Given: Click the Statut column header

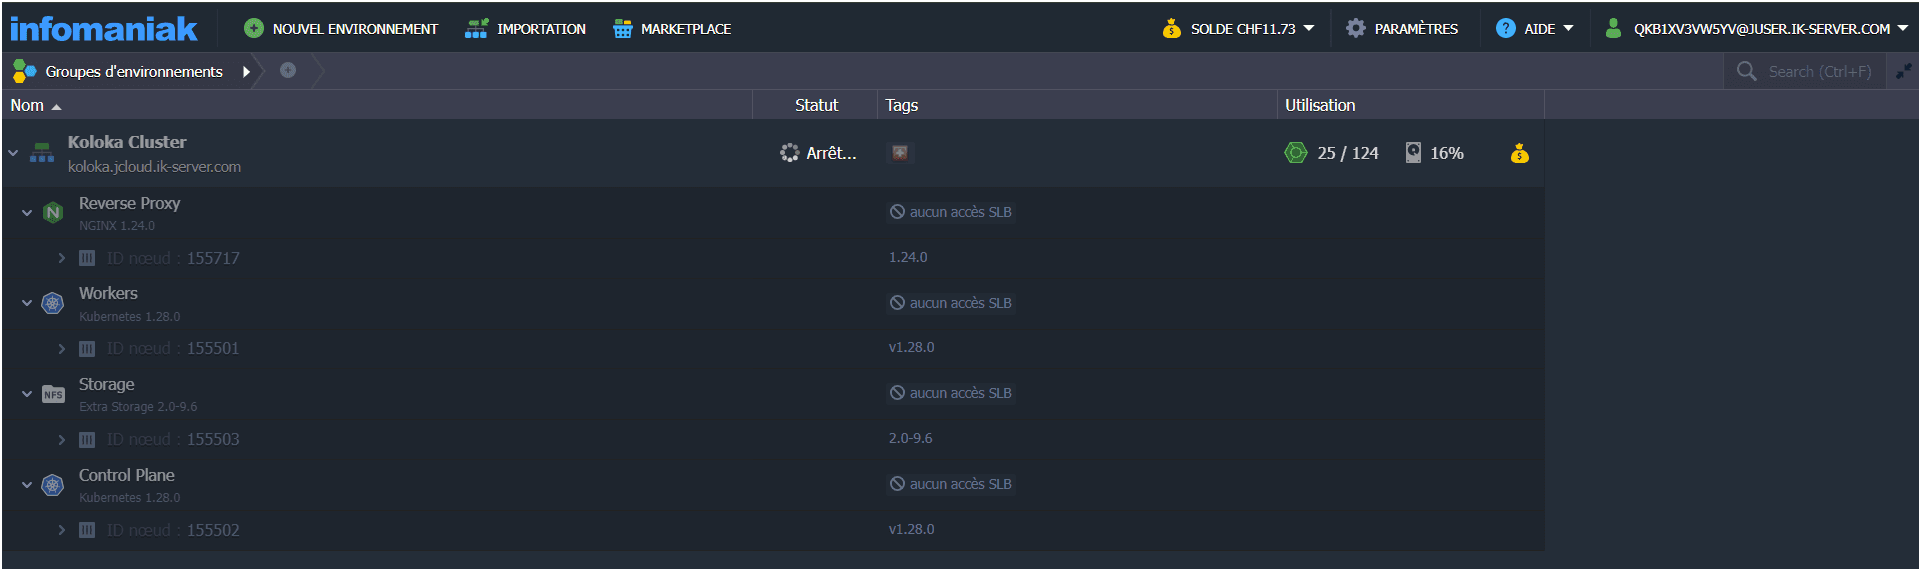Looking at the screenshot, I should click(816, 105).
